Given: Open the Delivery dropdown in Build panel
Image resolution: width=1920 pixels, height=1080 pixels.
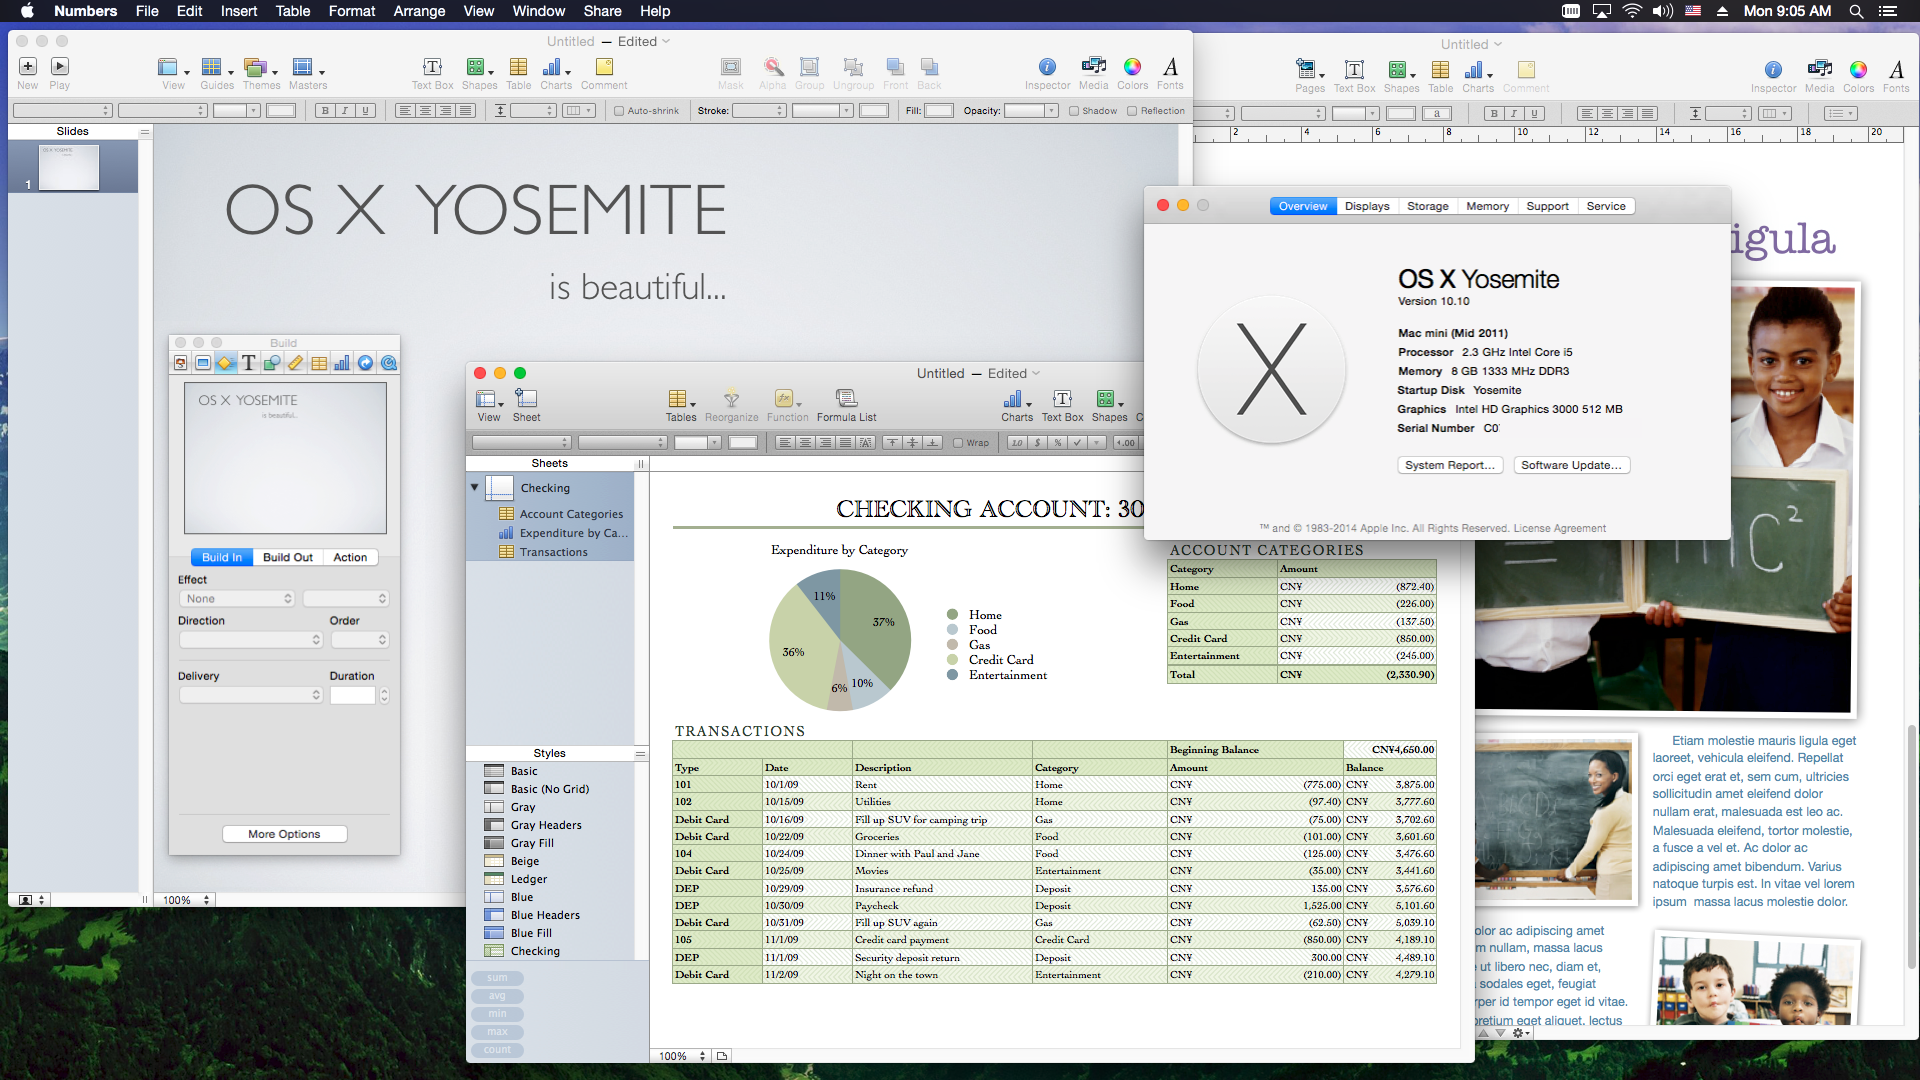Looking at the screenshot, I should [x=251, y=695].
